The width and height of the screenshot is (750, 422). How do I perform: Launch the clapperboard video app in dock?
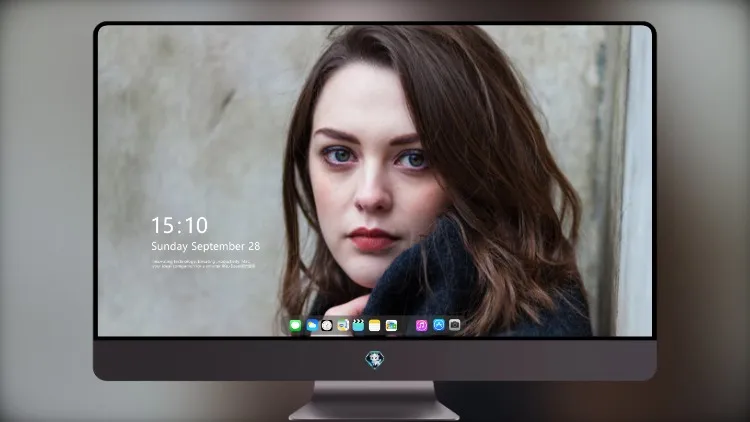coord(358,326)
